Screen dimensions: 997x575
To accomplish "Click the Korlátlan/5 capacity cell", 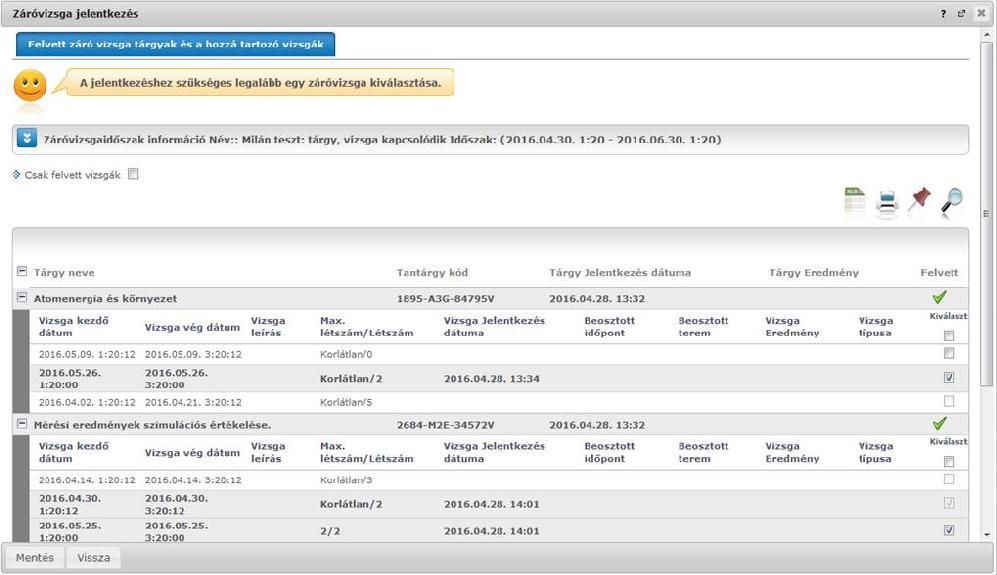I will 346,402.
